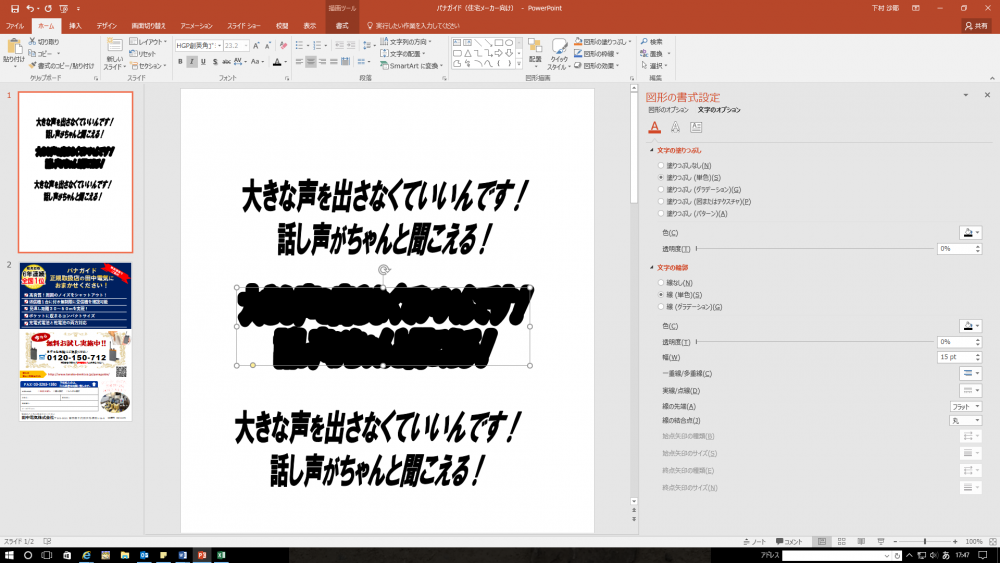
Task: Open the text fill 色 color picker
Action: [x=970, y=232]
